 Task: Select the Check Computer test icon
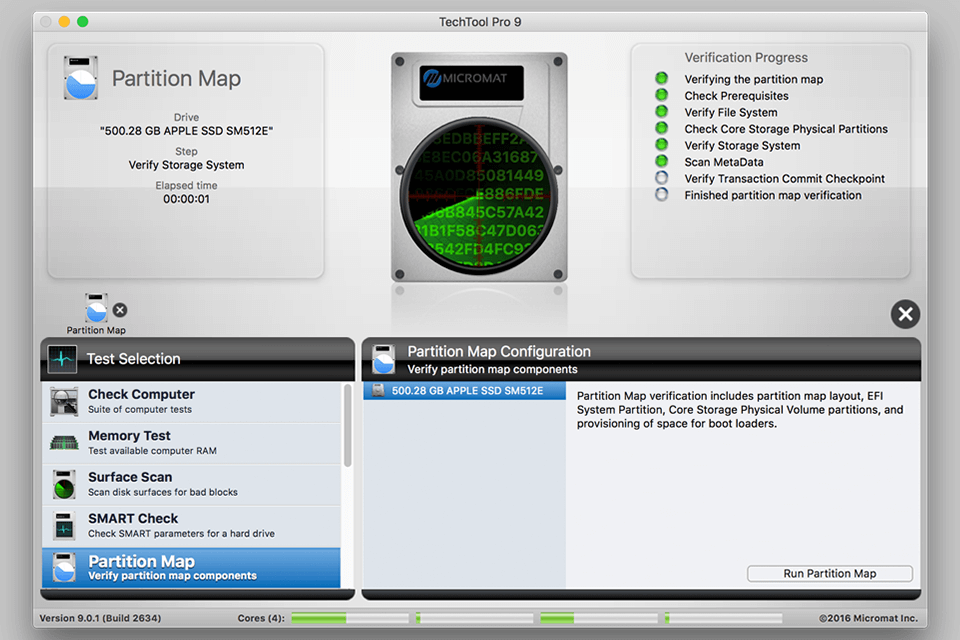click(64, 402)
